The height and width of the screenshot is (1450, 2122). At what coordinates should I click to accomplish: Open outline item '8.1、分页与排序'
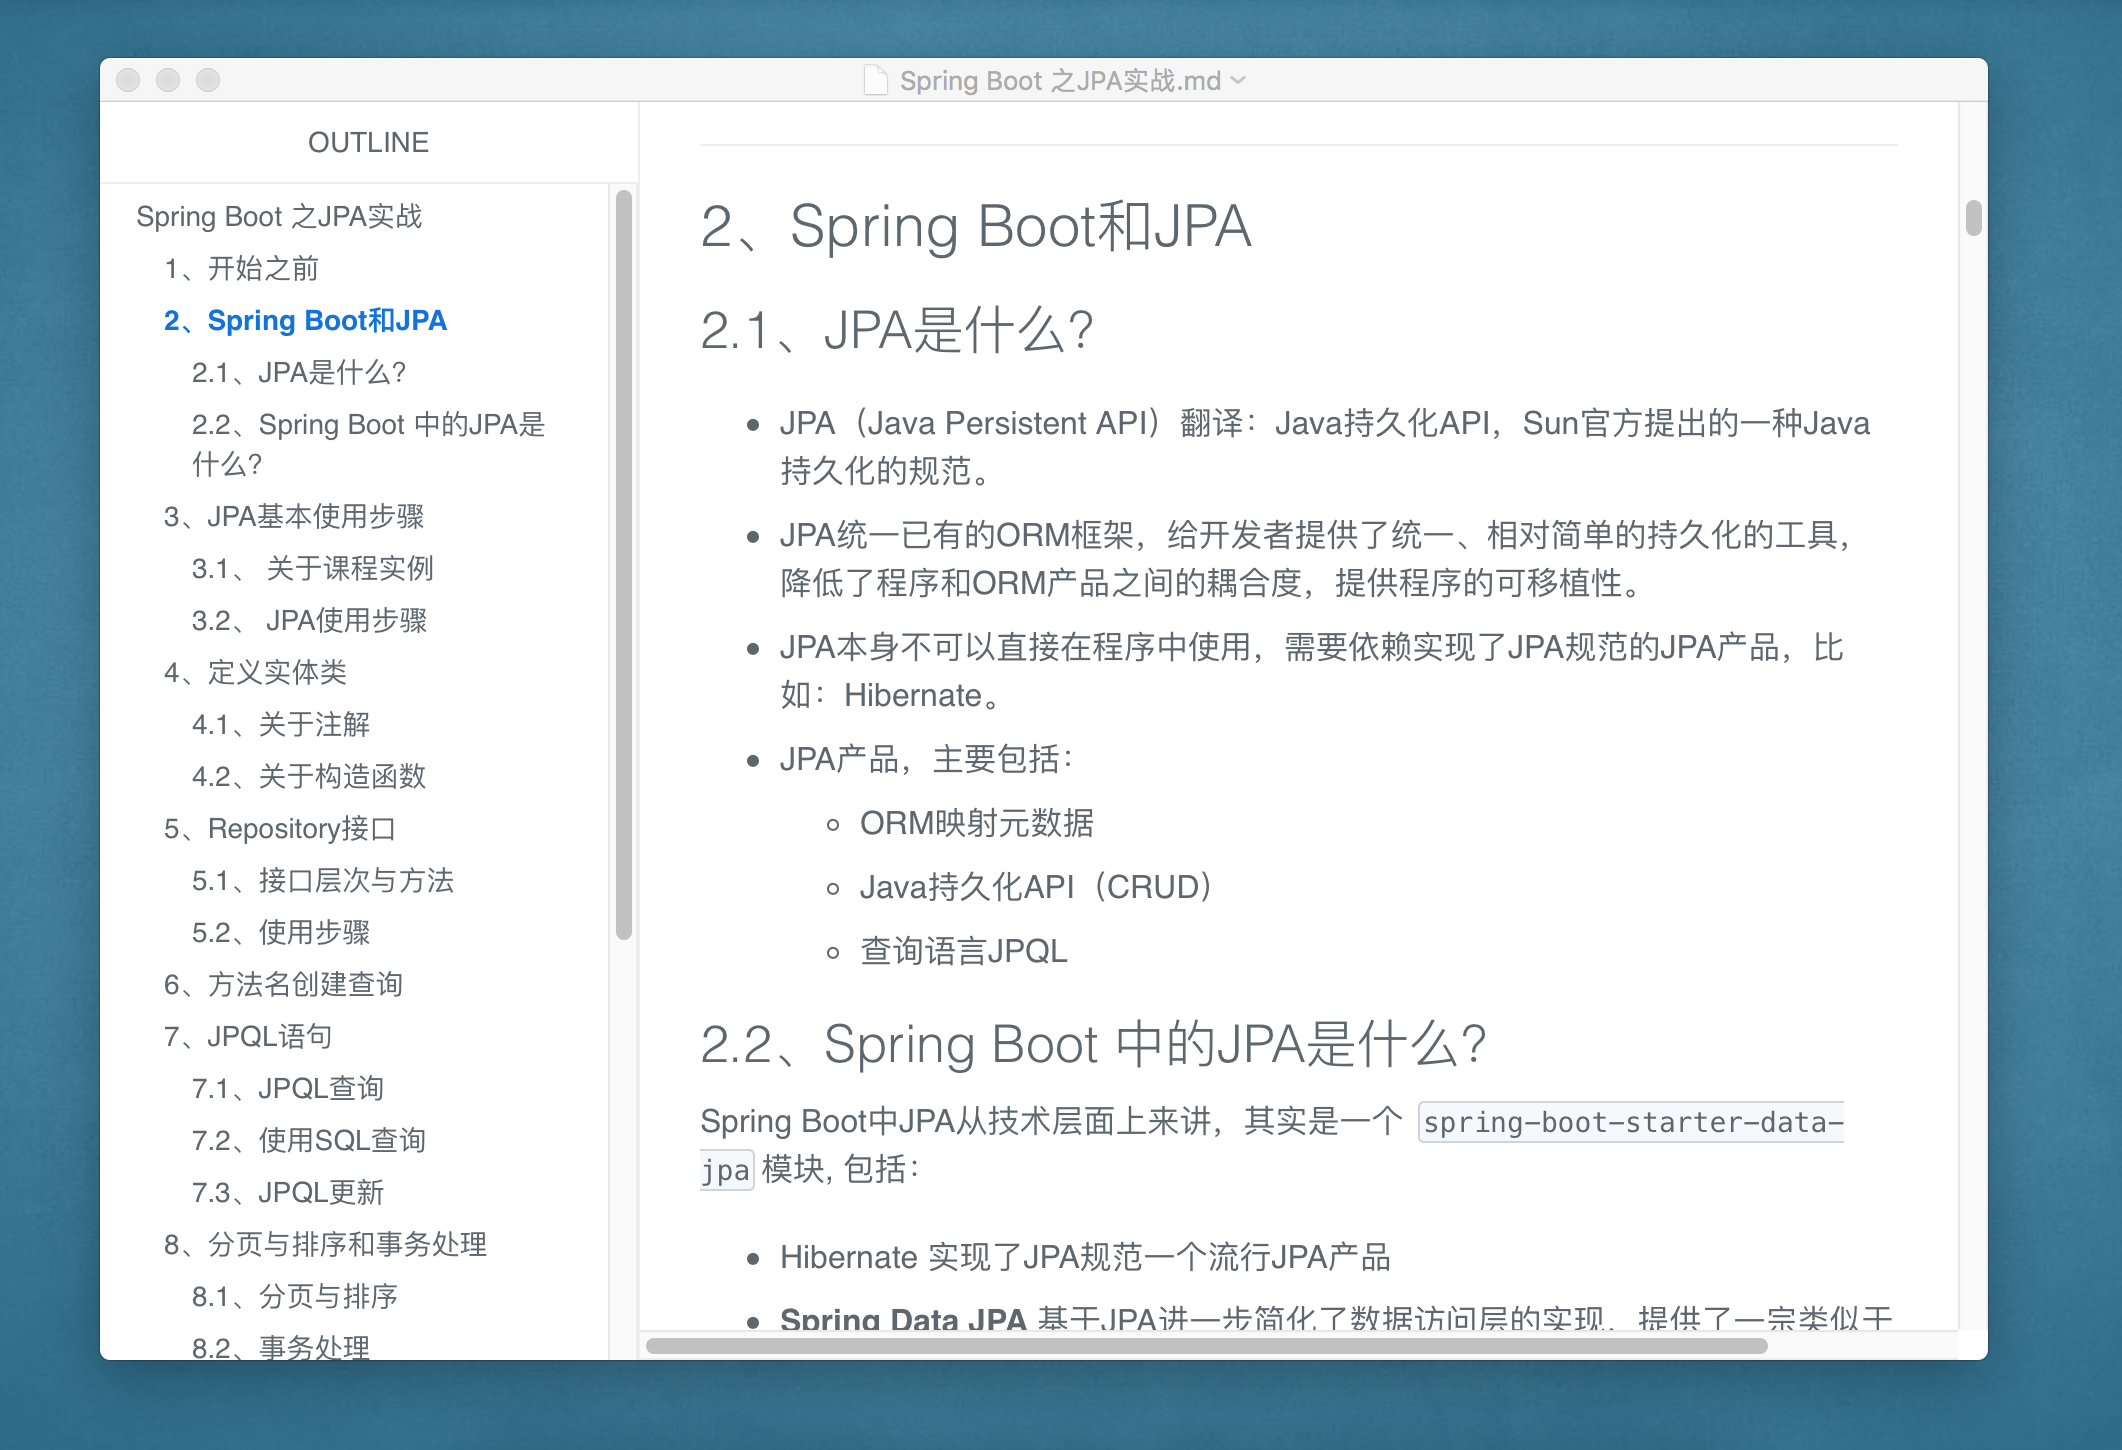295,1296
